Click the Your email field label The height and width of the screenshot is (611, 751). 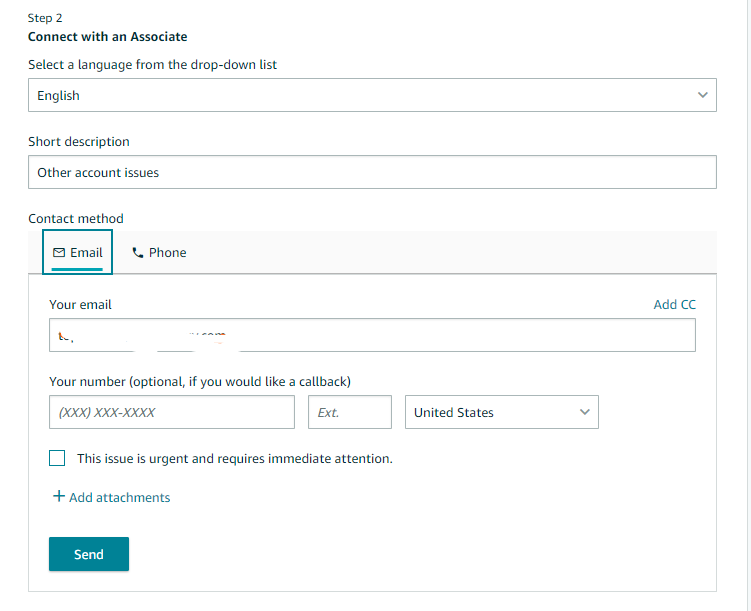(x=80, y=304)
